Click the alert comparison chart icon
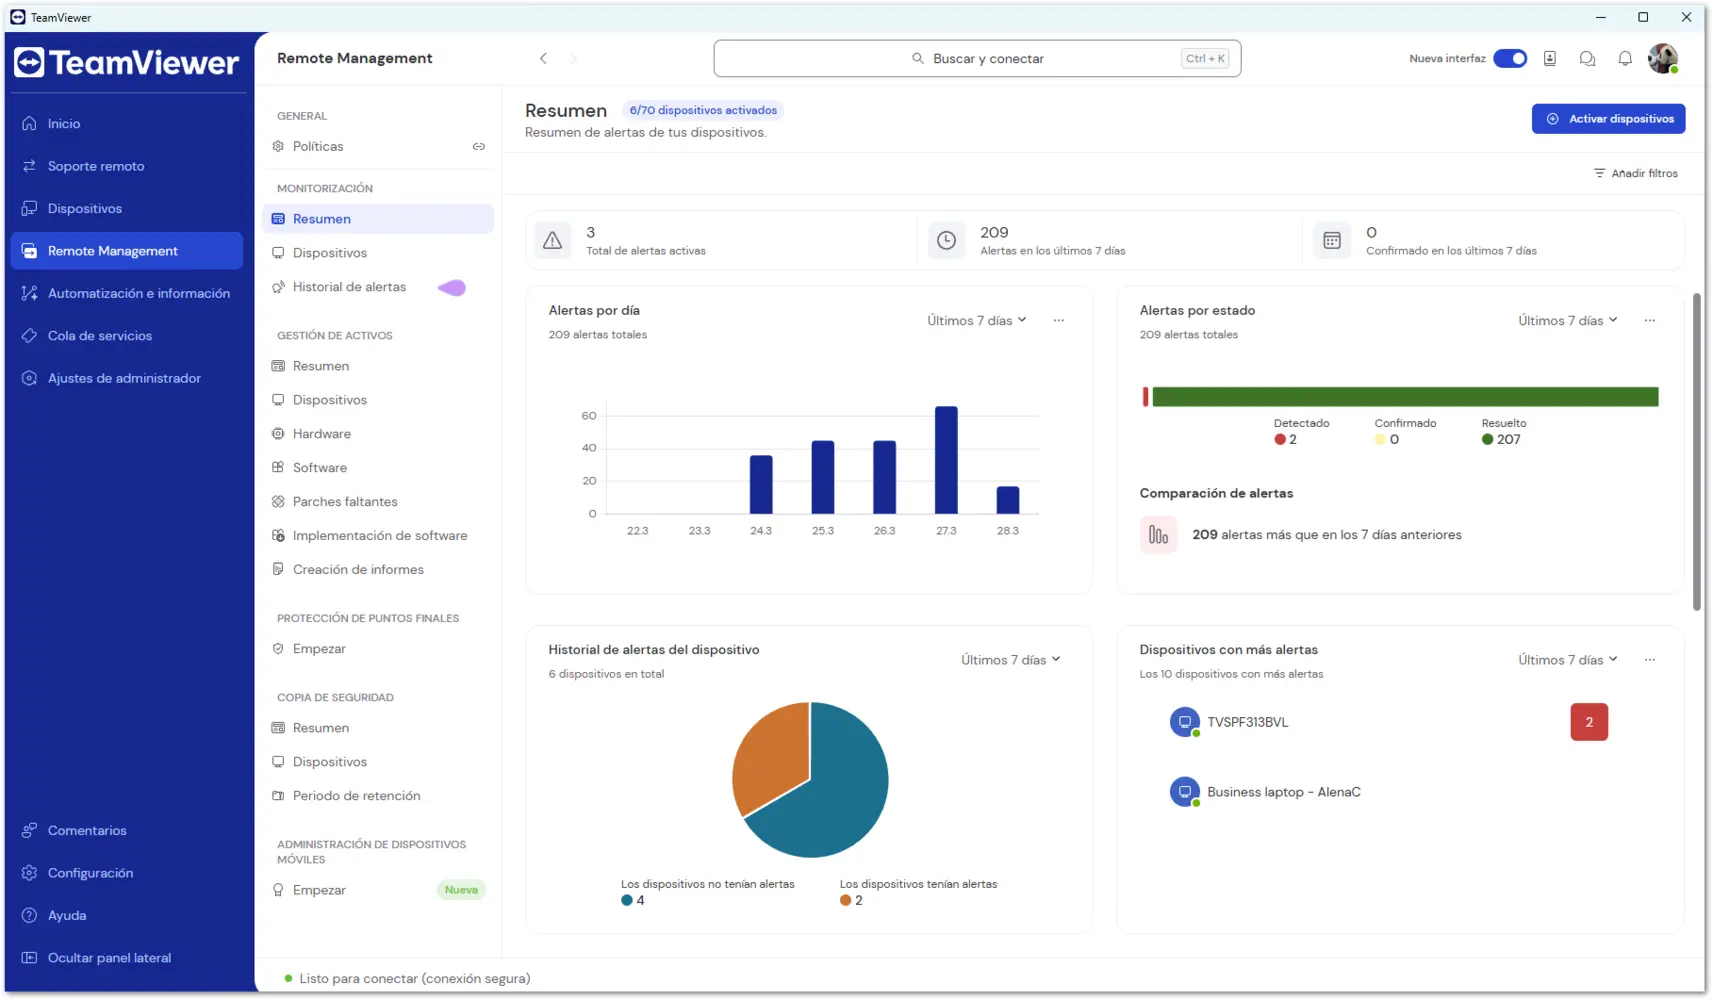The height and width of the screenshot is (1000, 1713). 1158,535
